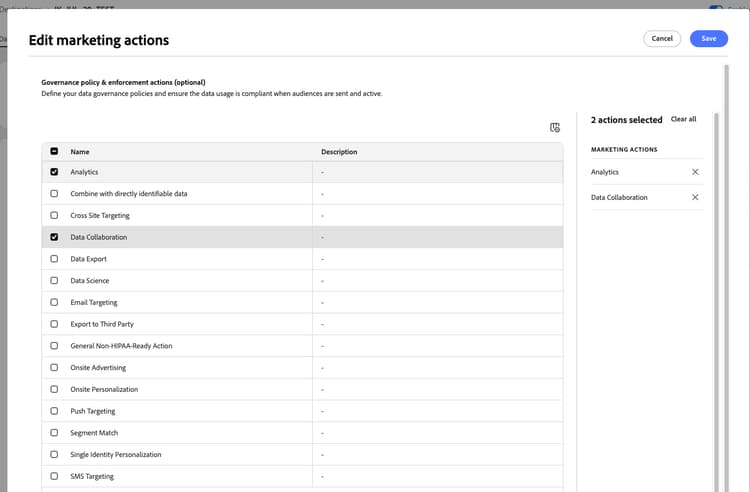The image size is (750, 492).
Task: Click the Save button
Action: 709,39
